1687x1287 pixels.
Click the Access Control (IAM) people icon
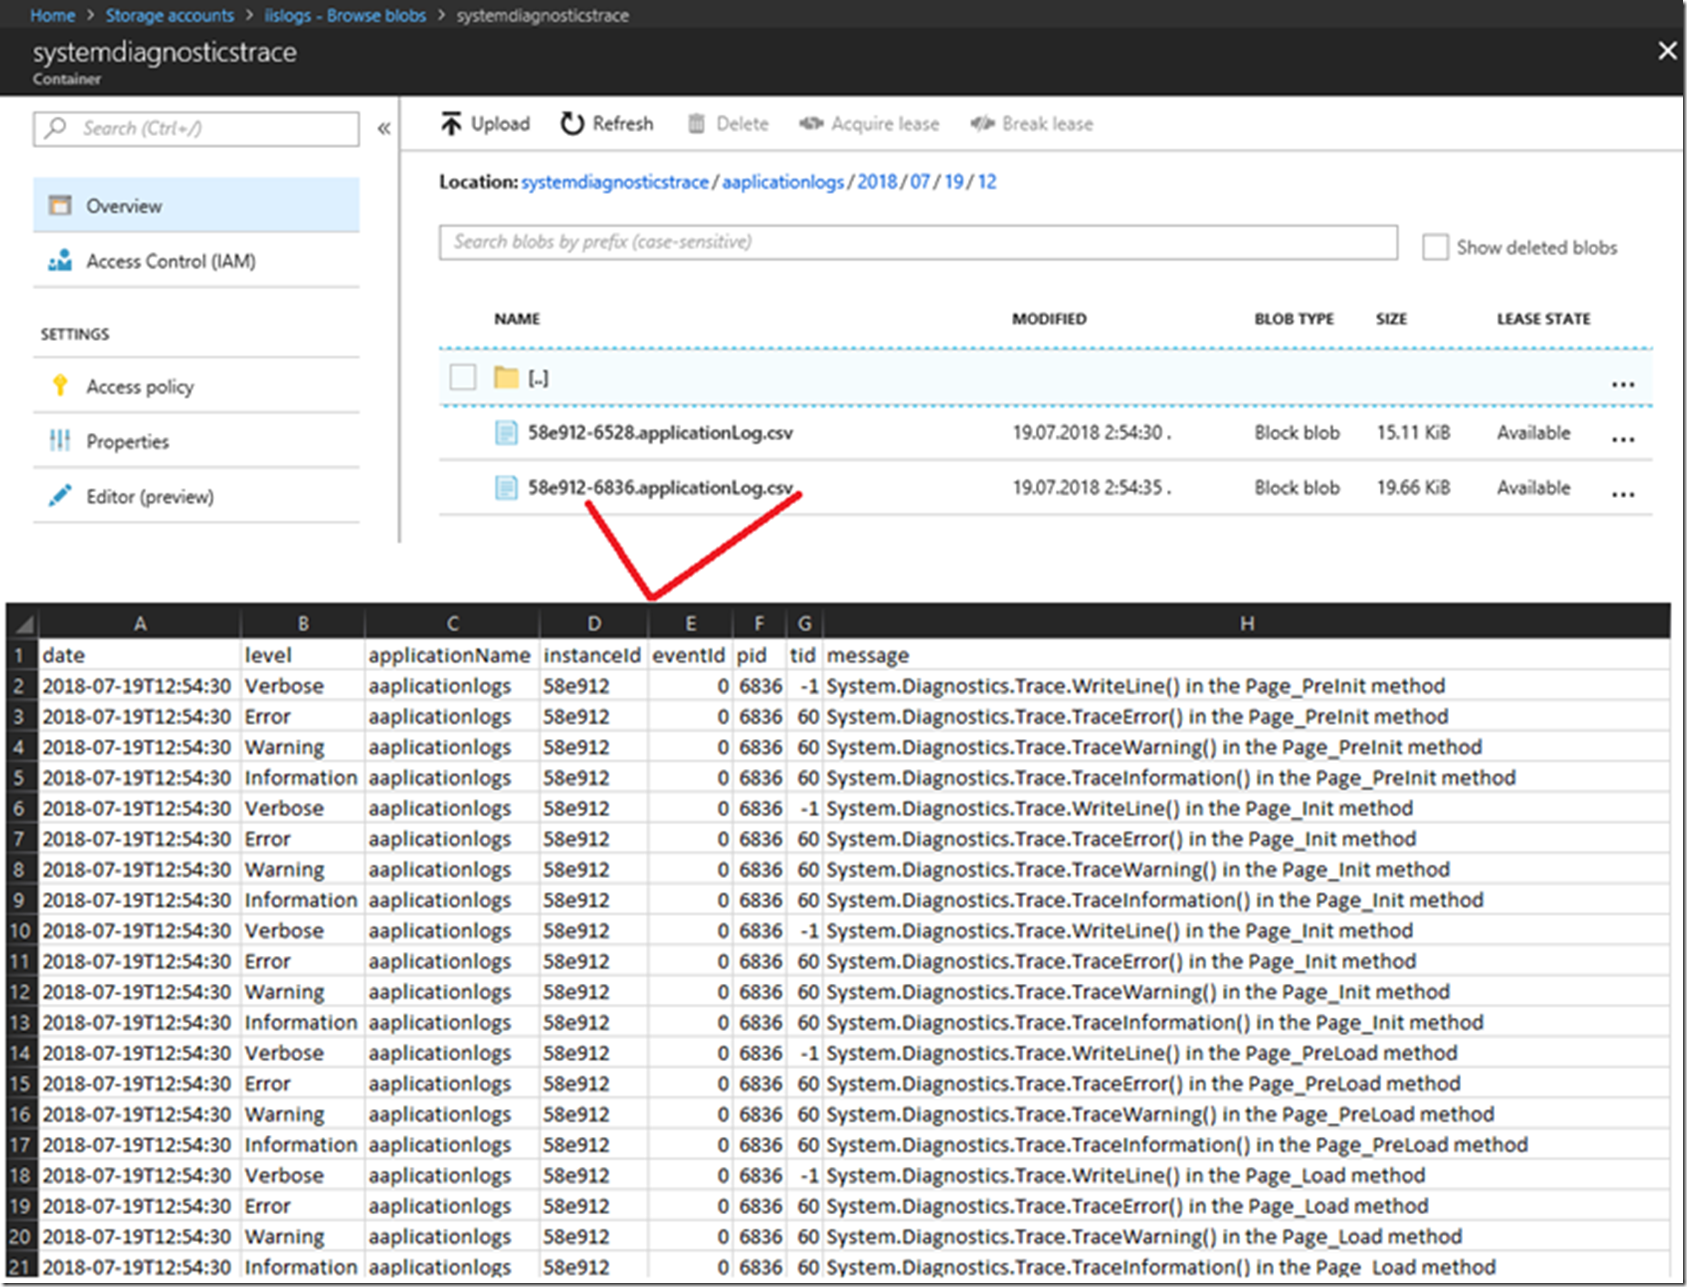[60, 260]
